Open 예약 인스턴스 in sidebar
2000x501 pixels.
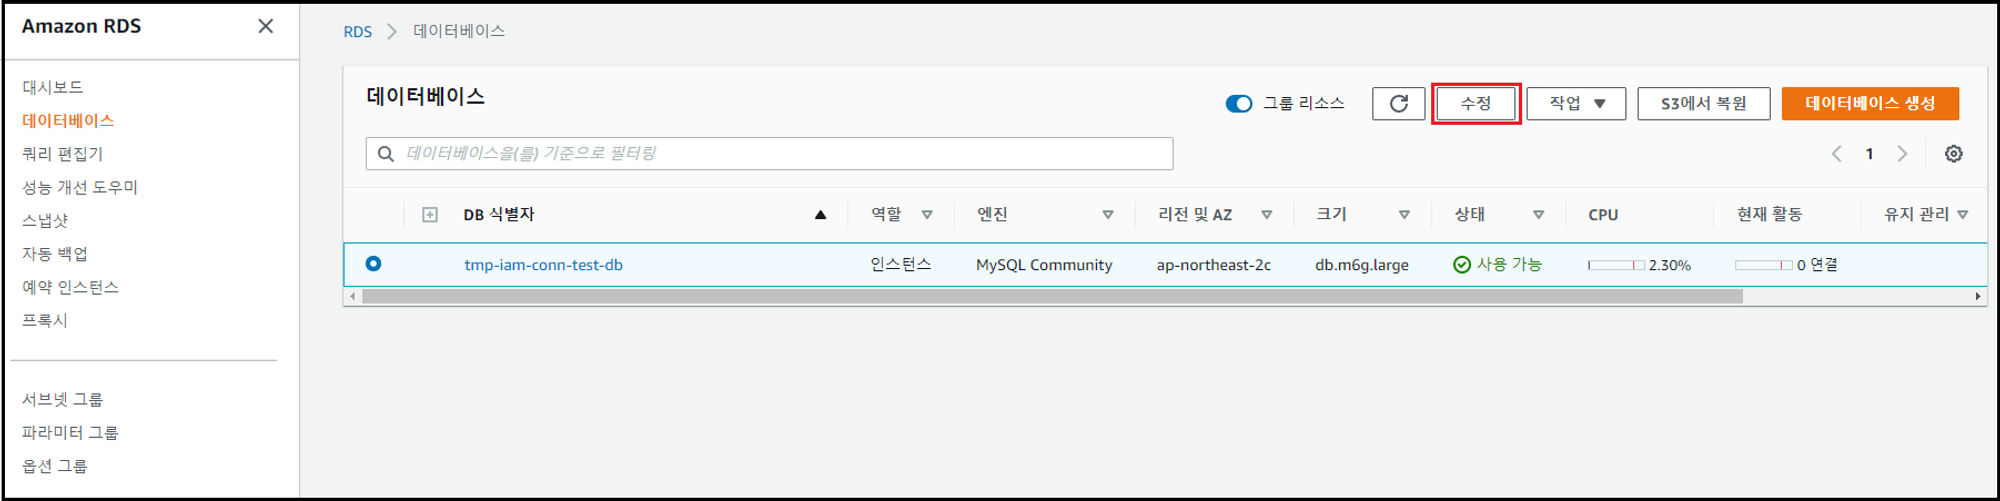[x=71, y=287]
